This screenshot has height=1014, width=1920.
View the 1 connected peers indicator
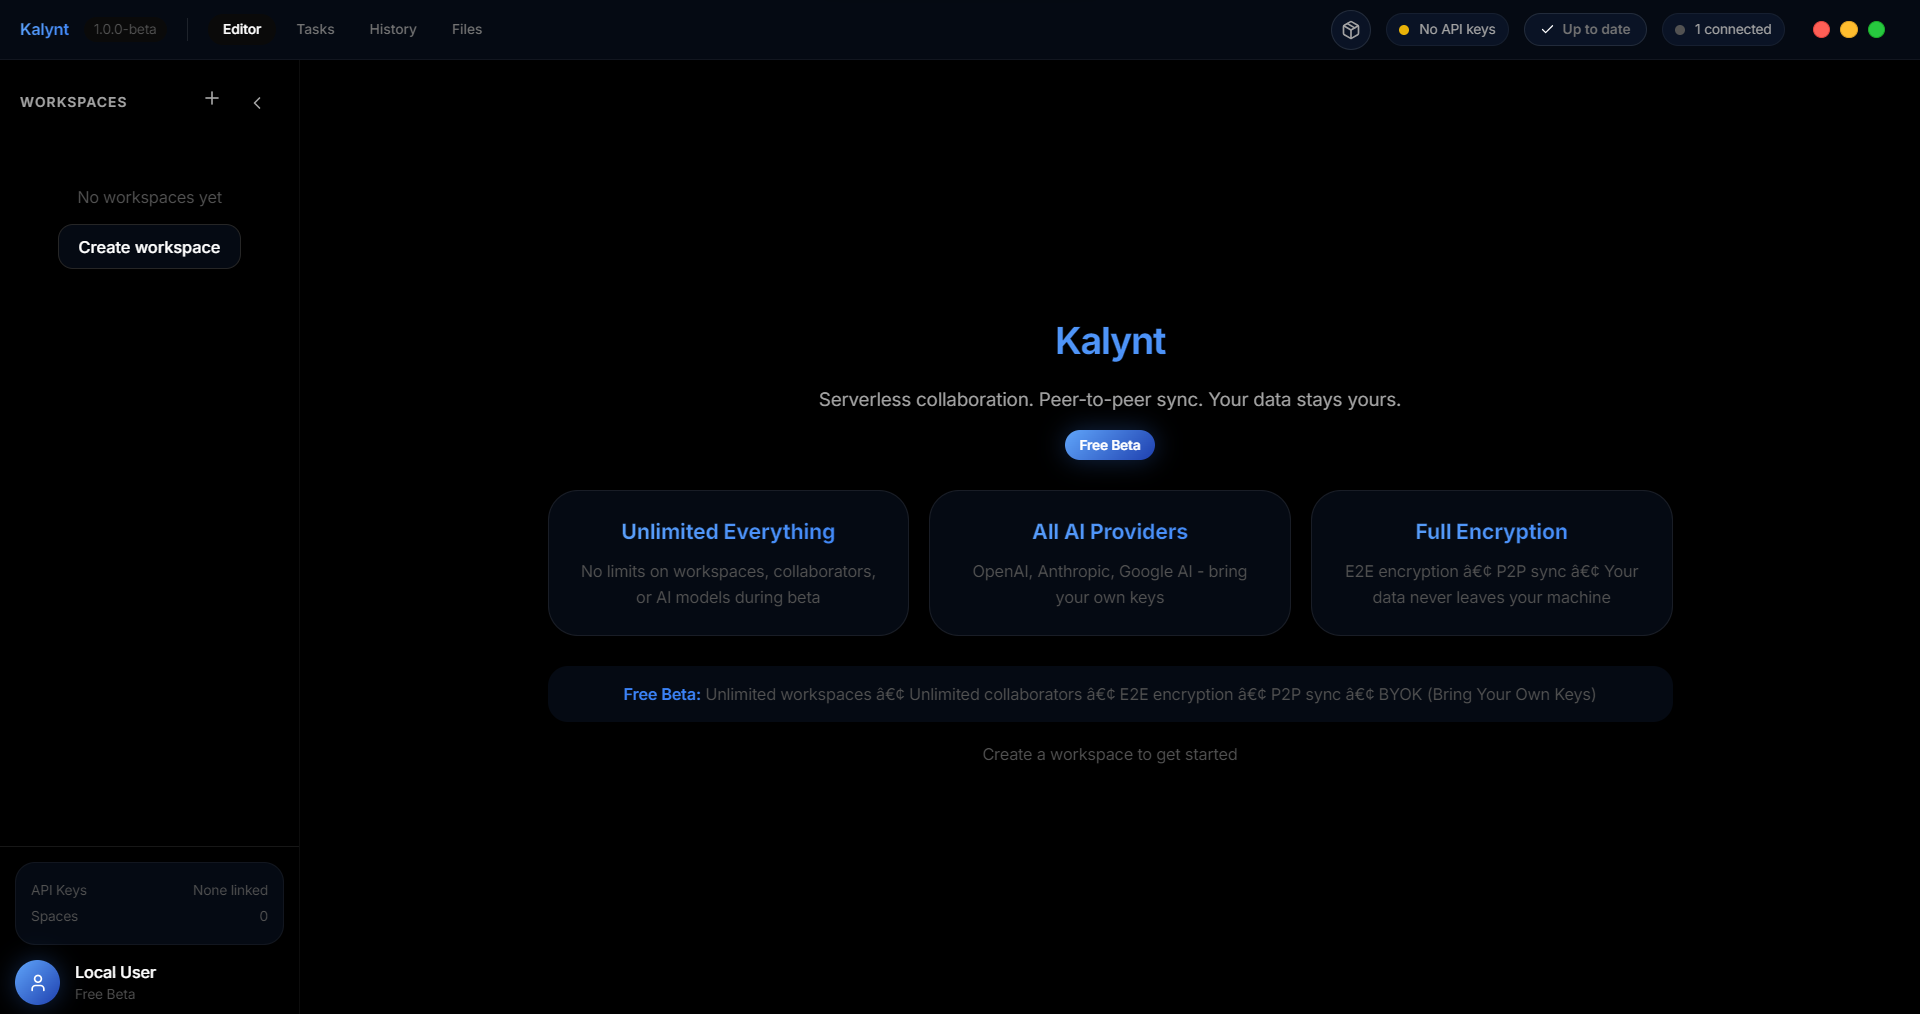point(1723,29)
